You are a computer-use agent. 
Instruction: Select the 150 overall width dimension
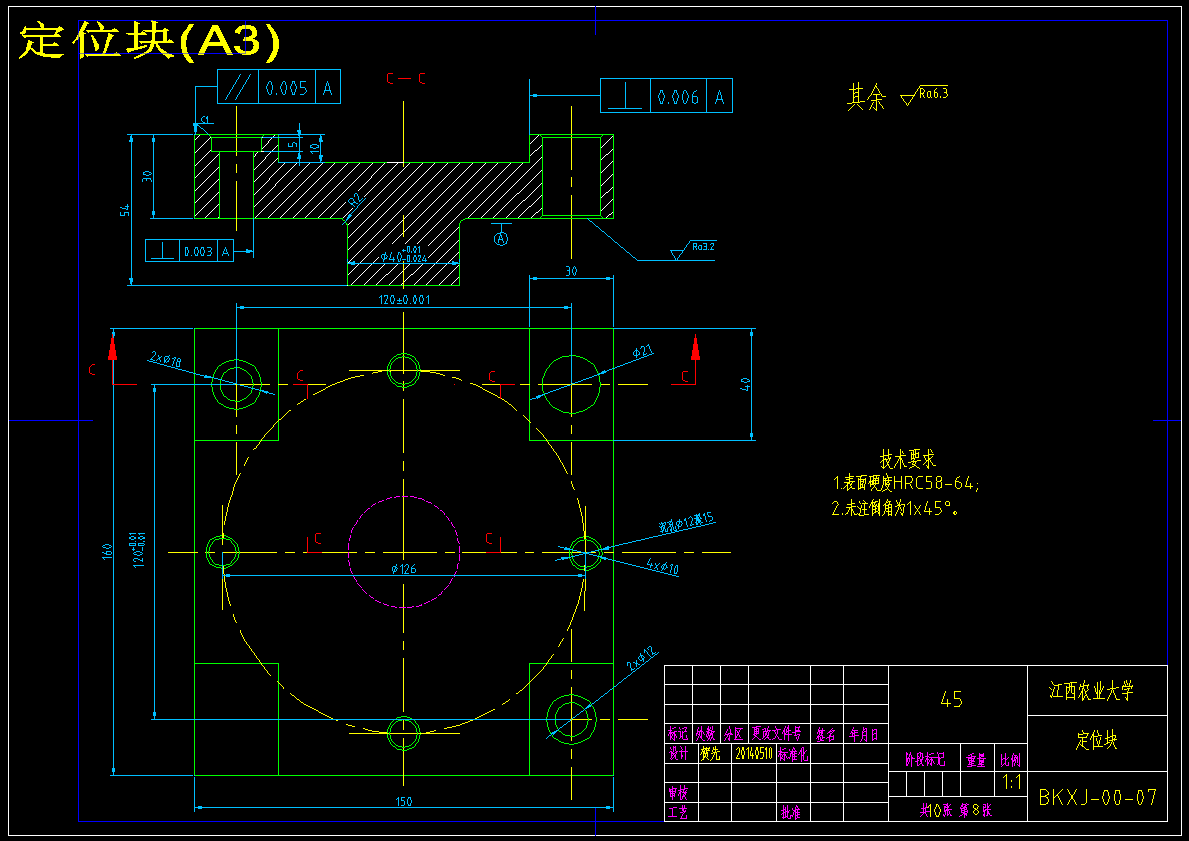404,801
